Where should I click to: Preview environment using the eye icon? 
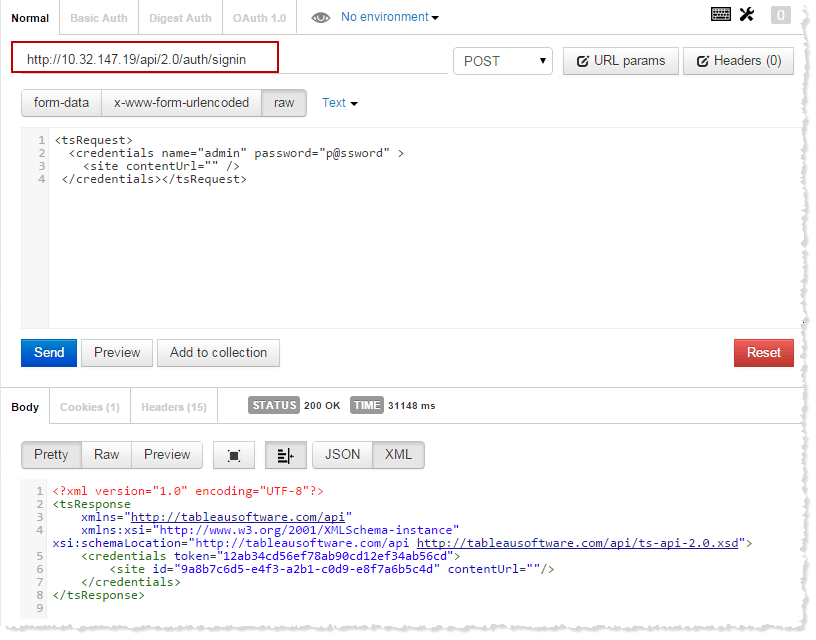[x=320, y=17]
